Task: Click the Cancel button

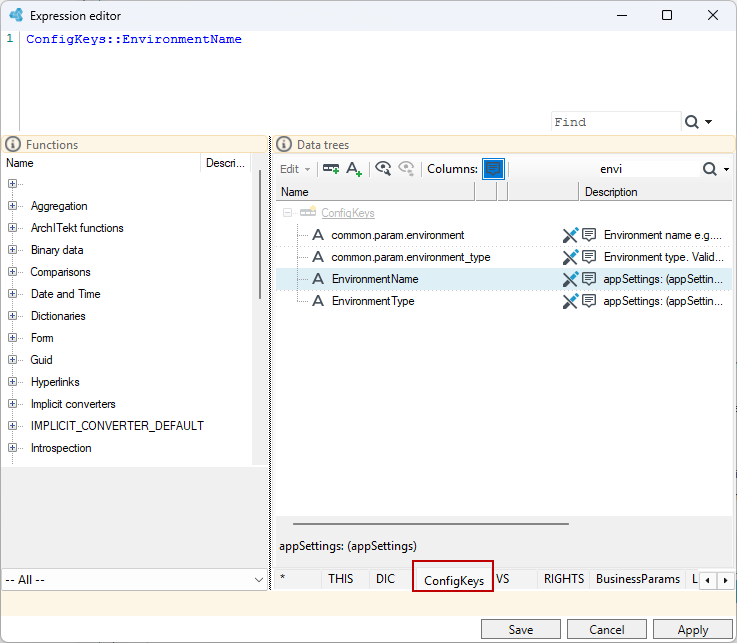Action: tap(606, 630)
